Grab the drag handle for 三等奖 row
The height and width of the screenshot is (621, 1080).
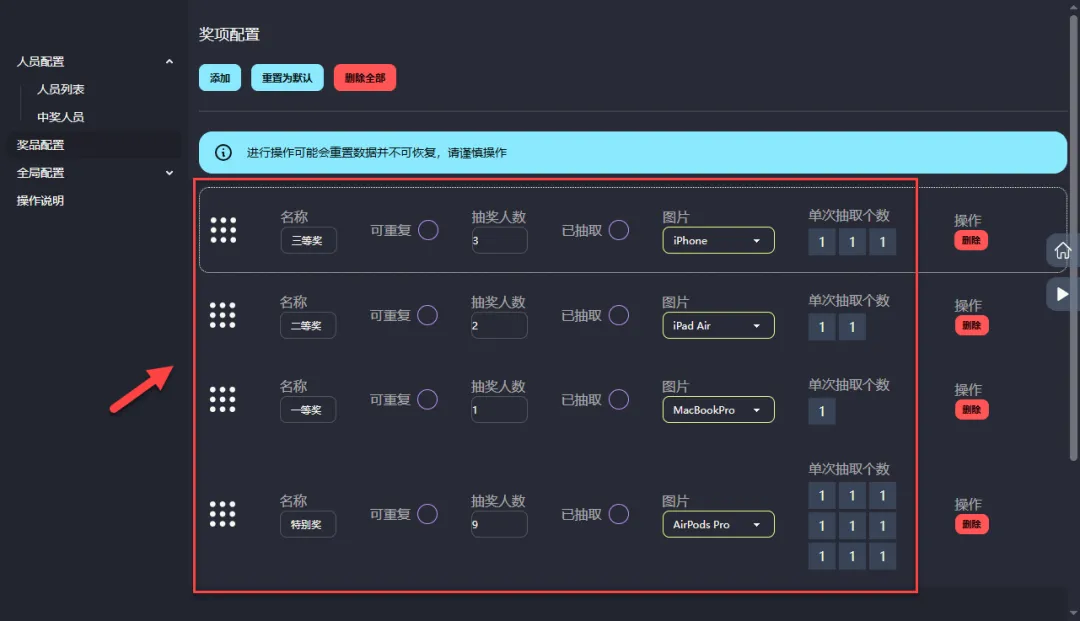coord(223,230)
